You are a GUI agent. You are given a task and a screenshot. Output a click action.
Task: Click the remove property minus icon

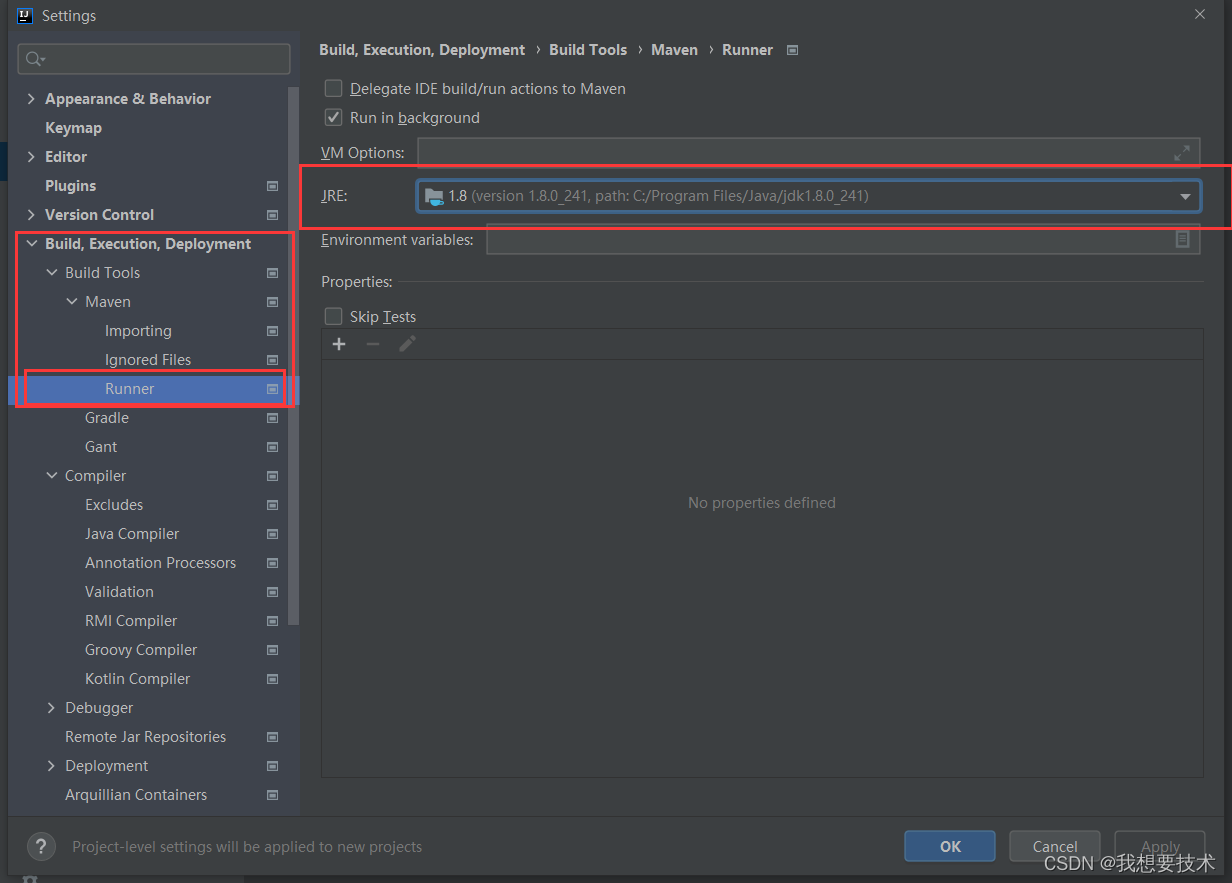pyautogui.click(x=373, y=344)
